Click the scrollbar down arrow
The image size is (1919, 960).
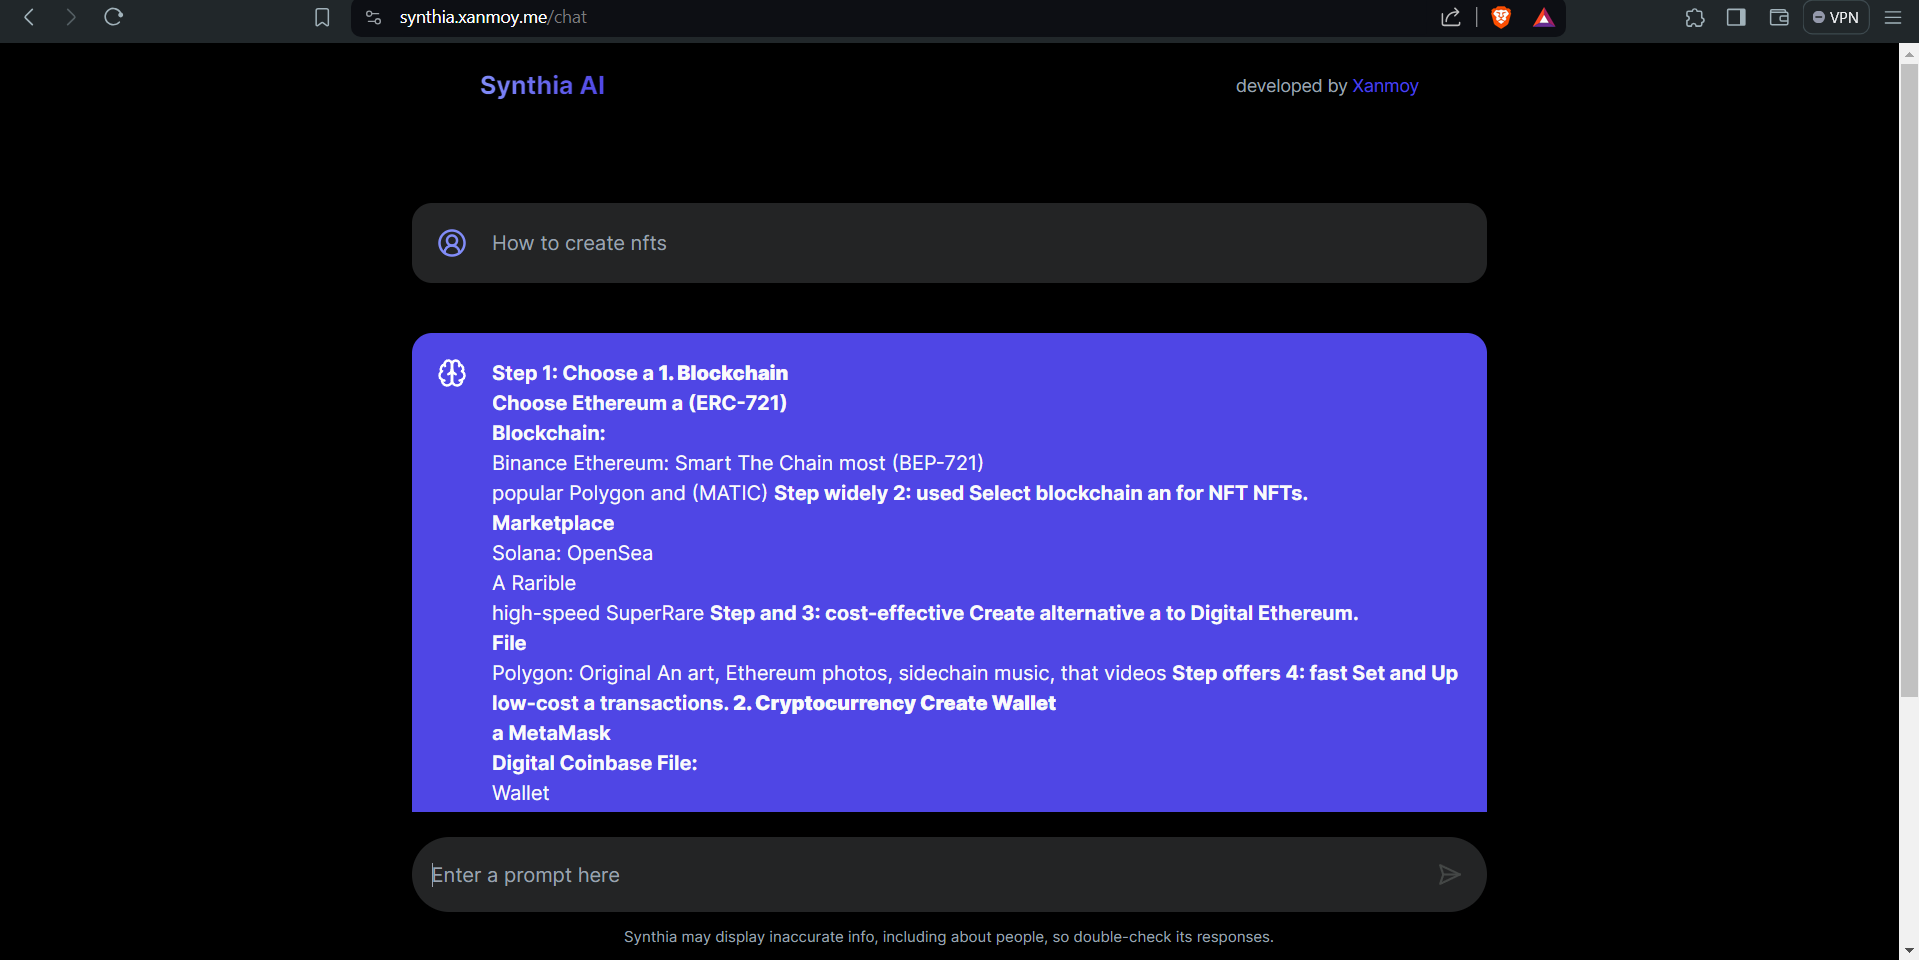(1909, 951)
